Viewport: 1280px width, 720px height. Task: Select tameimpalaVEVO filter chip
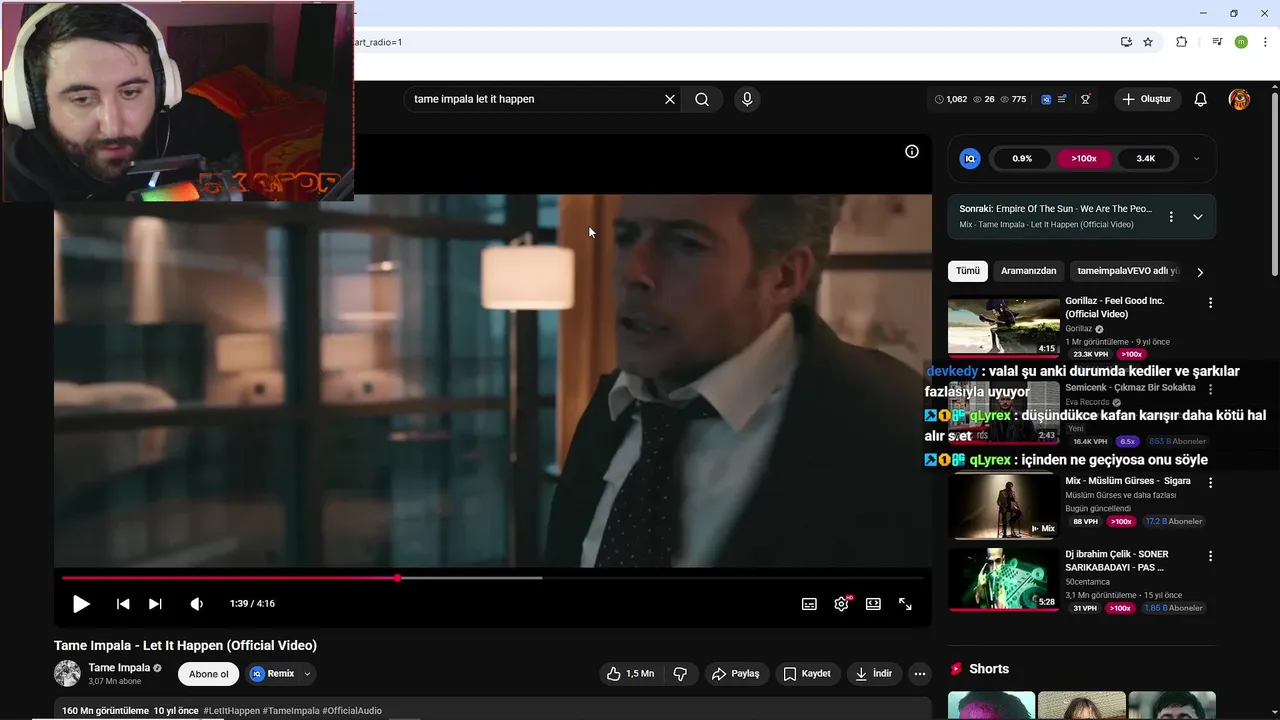[x=1128, y=271]
